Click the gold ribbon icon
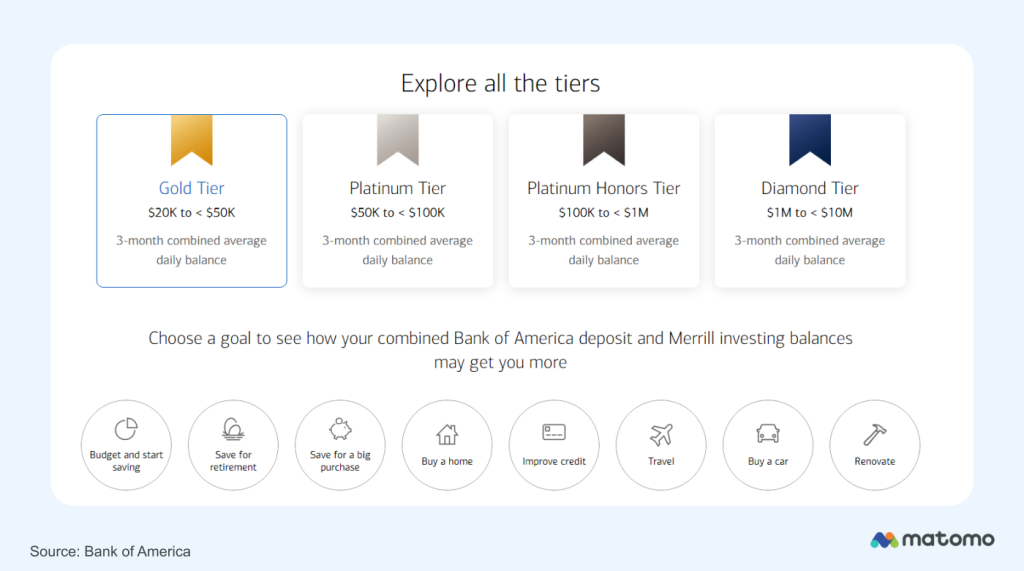This screenshot has height=571, width=1024. pos(191,140)
